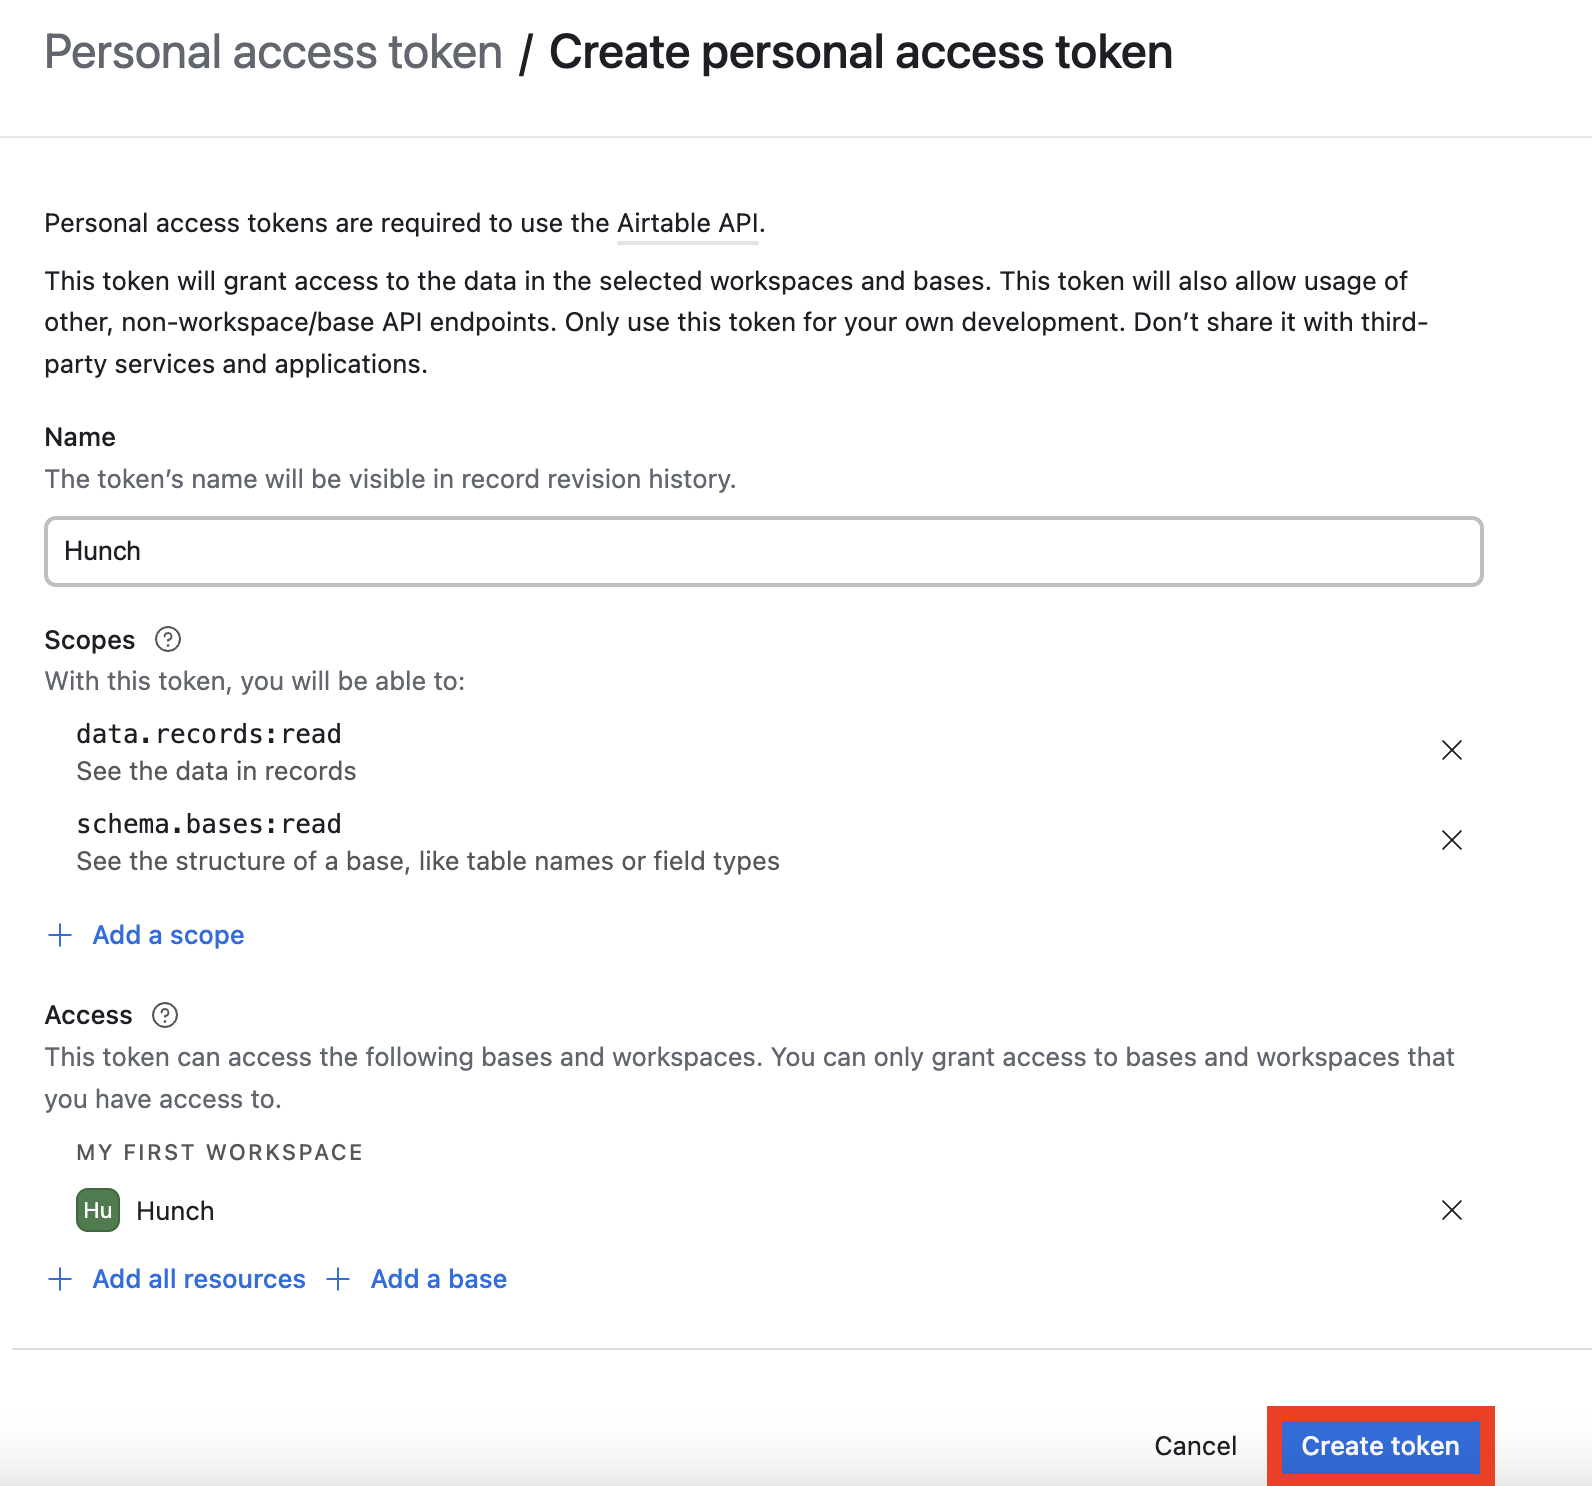Remove the Hunch base from token access
This screenshot has height=1486, width=1592.
point(1452,1210)
